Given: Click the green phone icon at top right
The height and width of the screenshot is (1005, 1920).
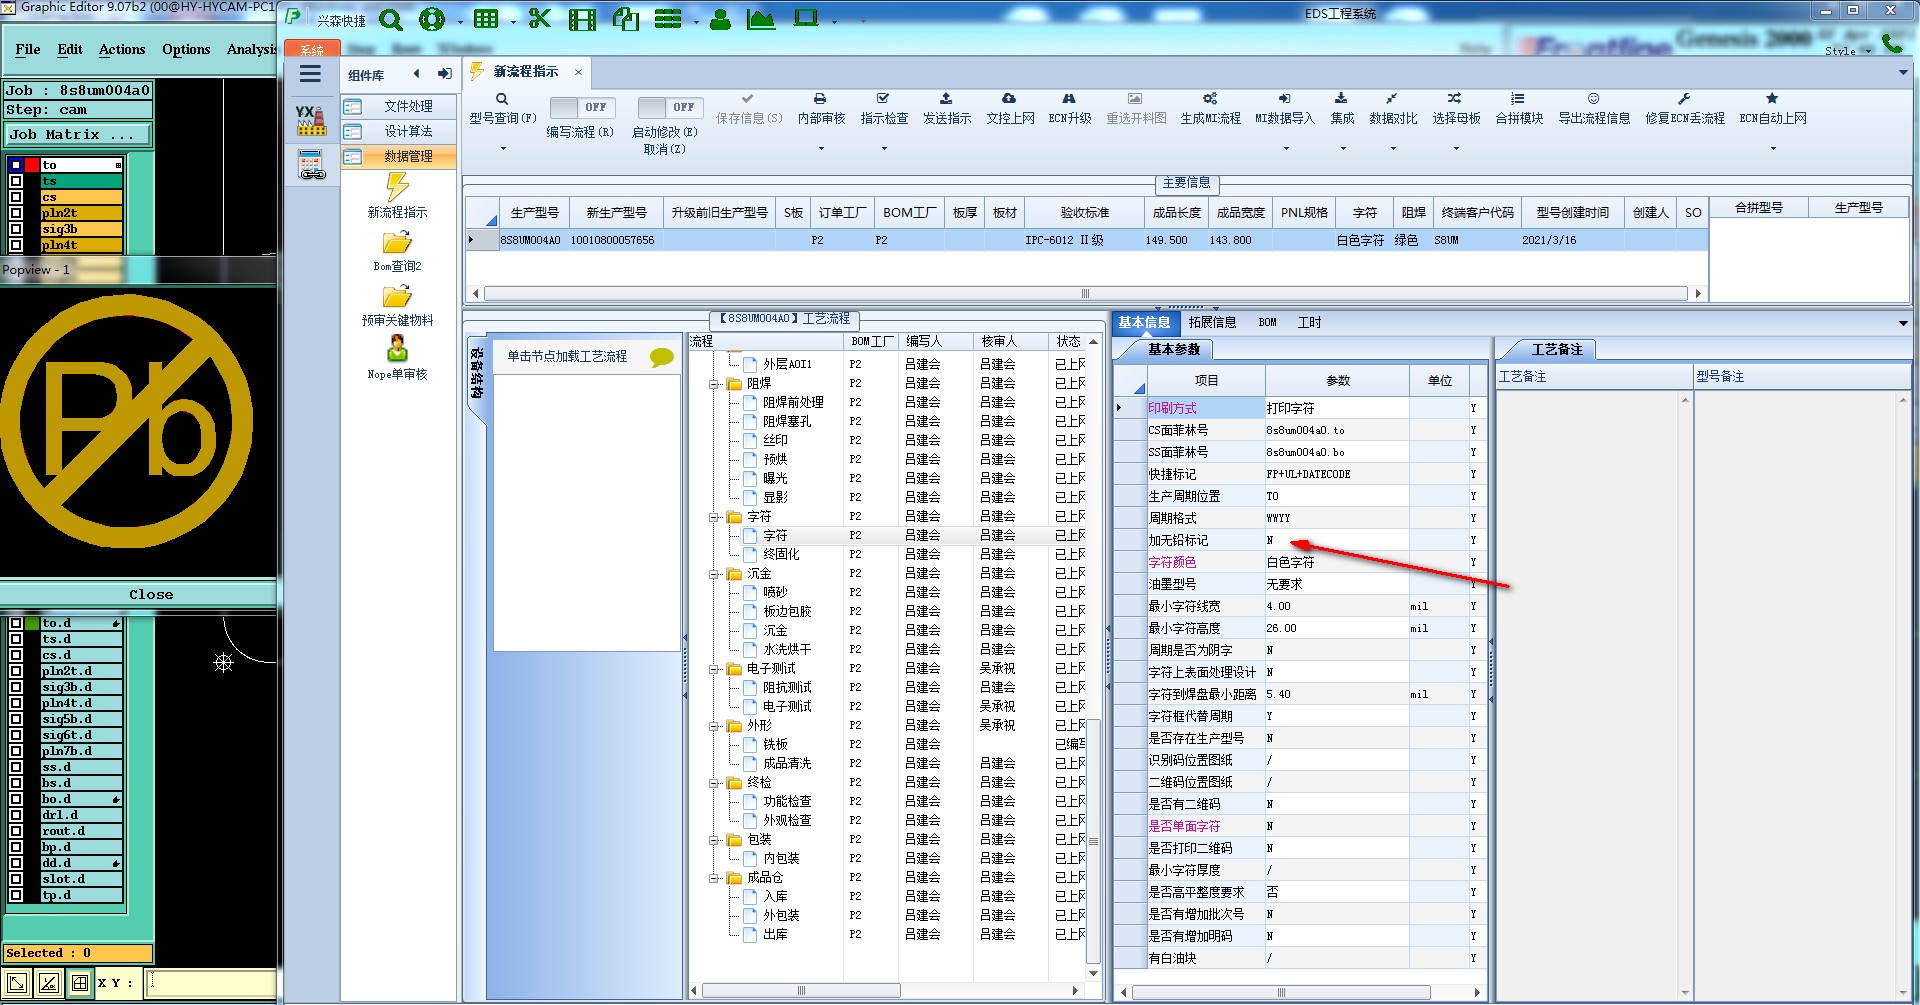Looking at the screenshot, I should (x=1892, y=43).
